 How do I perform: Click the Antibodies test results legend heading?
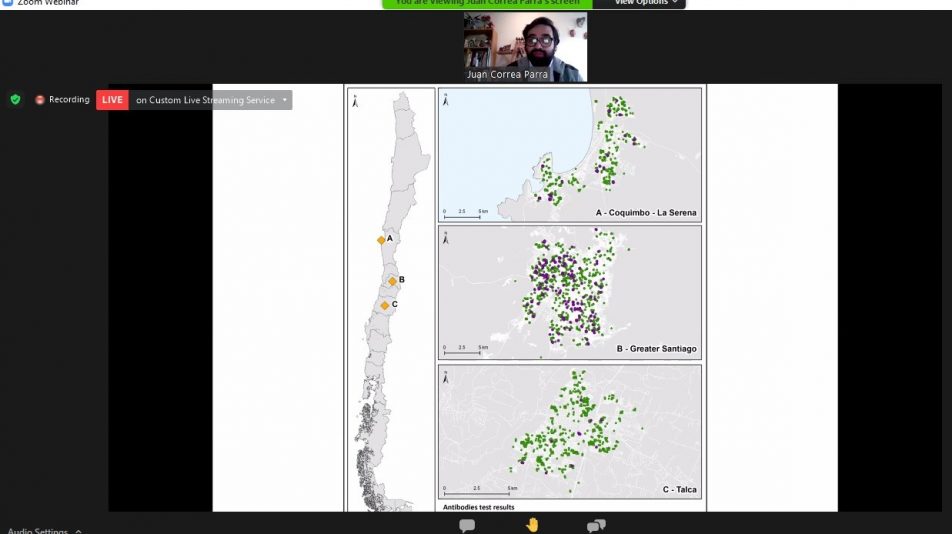pos(479,507)
